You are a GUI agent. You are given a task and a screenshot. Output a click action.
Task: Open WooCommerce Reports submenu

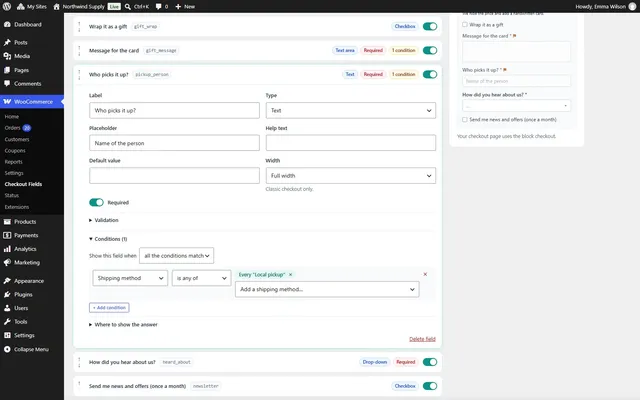[13, 162]
